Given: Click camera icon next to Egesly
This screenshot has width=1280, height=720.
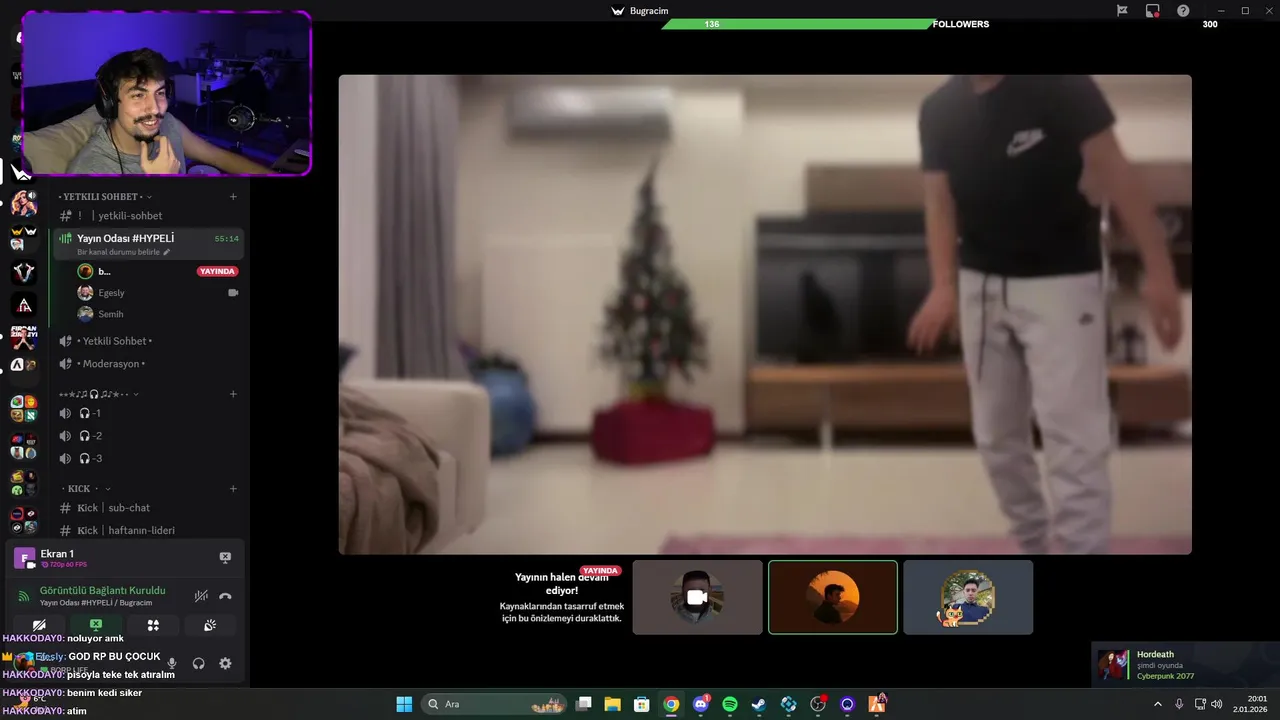Looking at the screenshot, I should 233,293.
